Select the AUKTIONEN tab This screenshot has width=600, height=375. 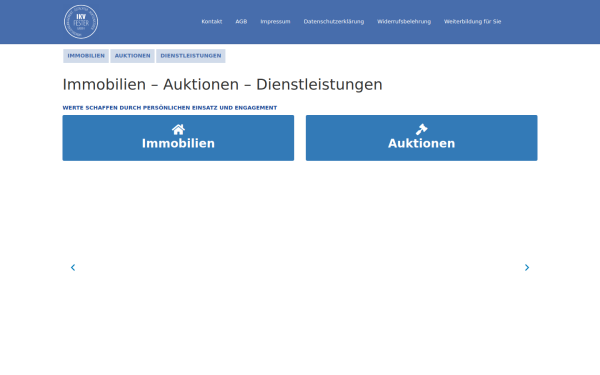point(132,56)
